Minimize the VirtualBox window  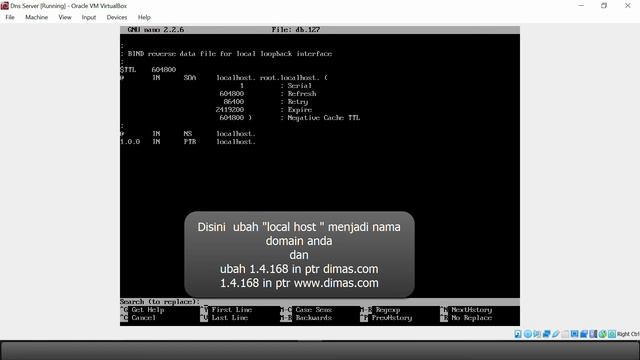(x=581, y=6)
